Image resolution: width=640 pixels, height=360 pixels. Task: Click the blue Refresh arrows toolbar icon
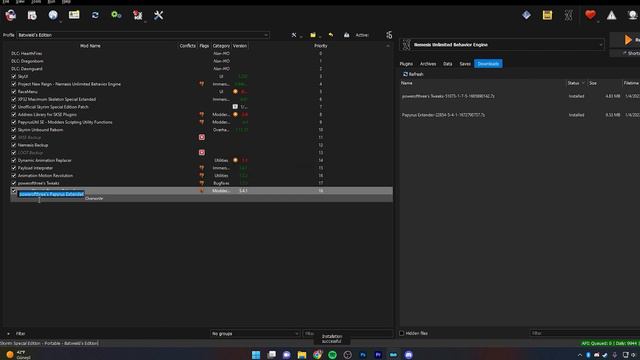[x=95, y=15]
